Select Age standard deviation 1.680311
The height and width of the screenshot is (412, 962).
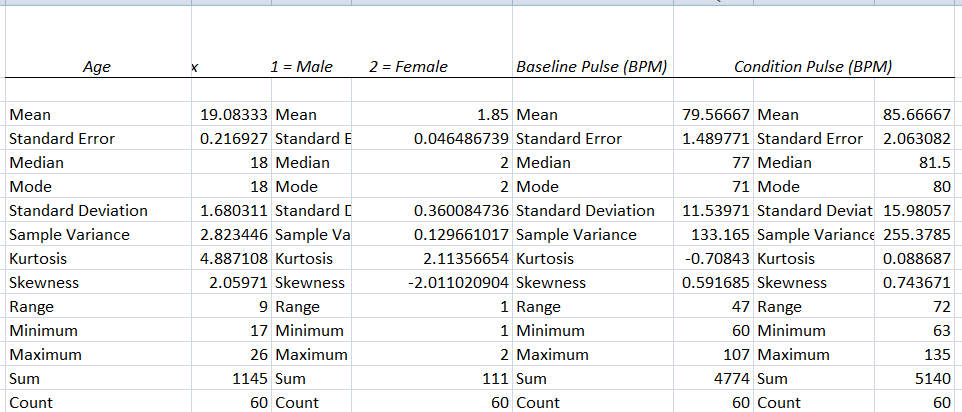[x=234, y=211]
